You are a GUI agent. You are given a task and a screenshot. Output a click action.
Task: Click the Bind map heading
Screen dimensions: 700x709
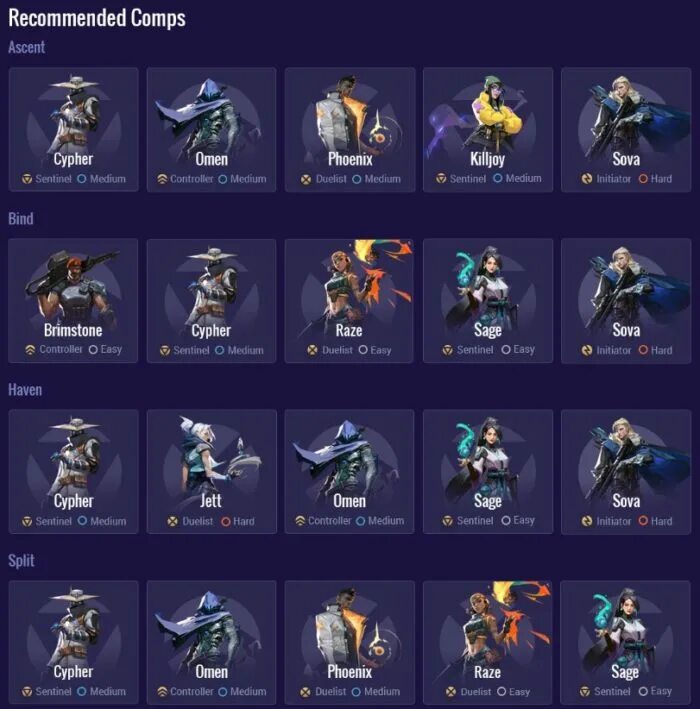[21, 218]
